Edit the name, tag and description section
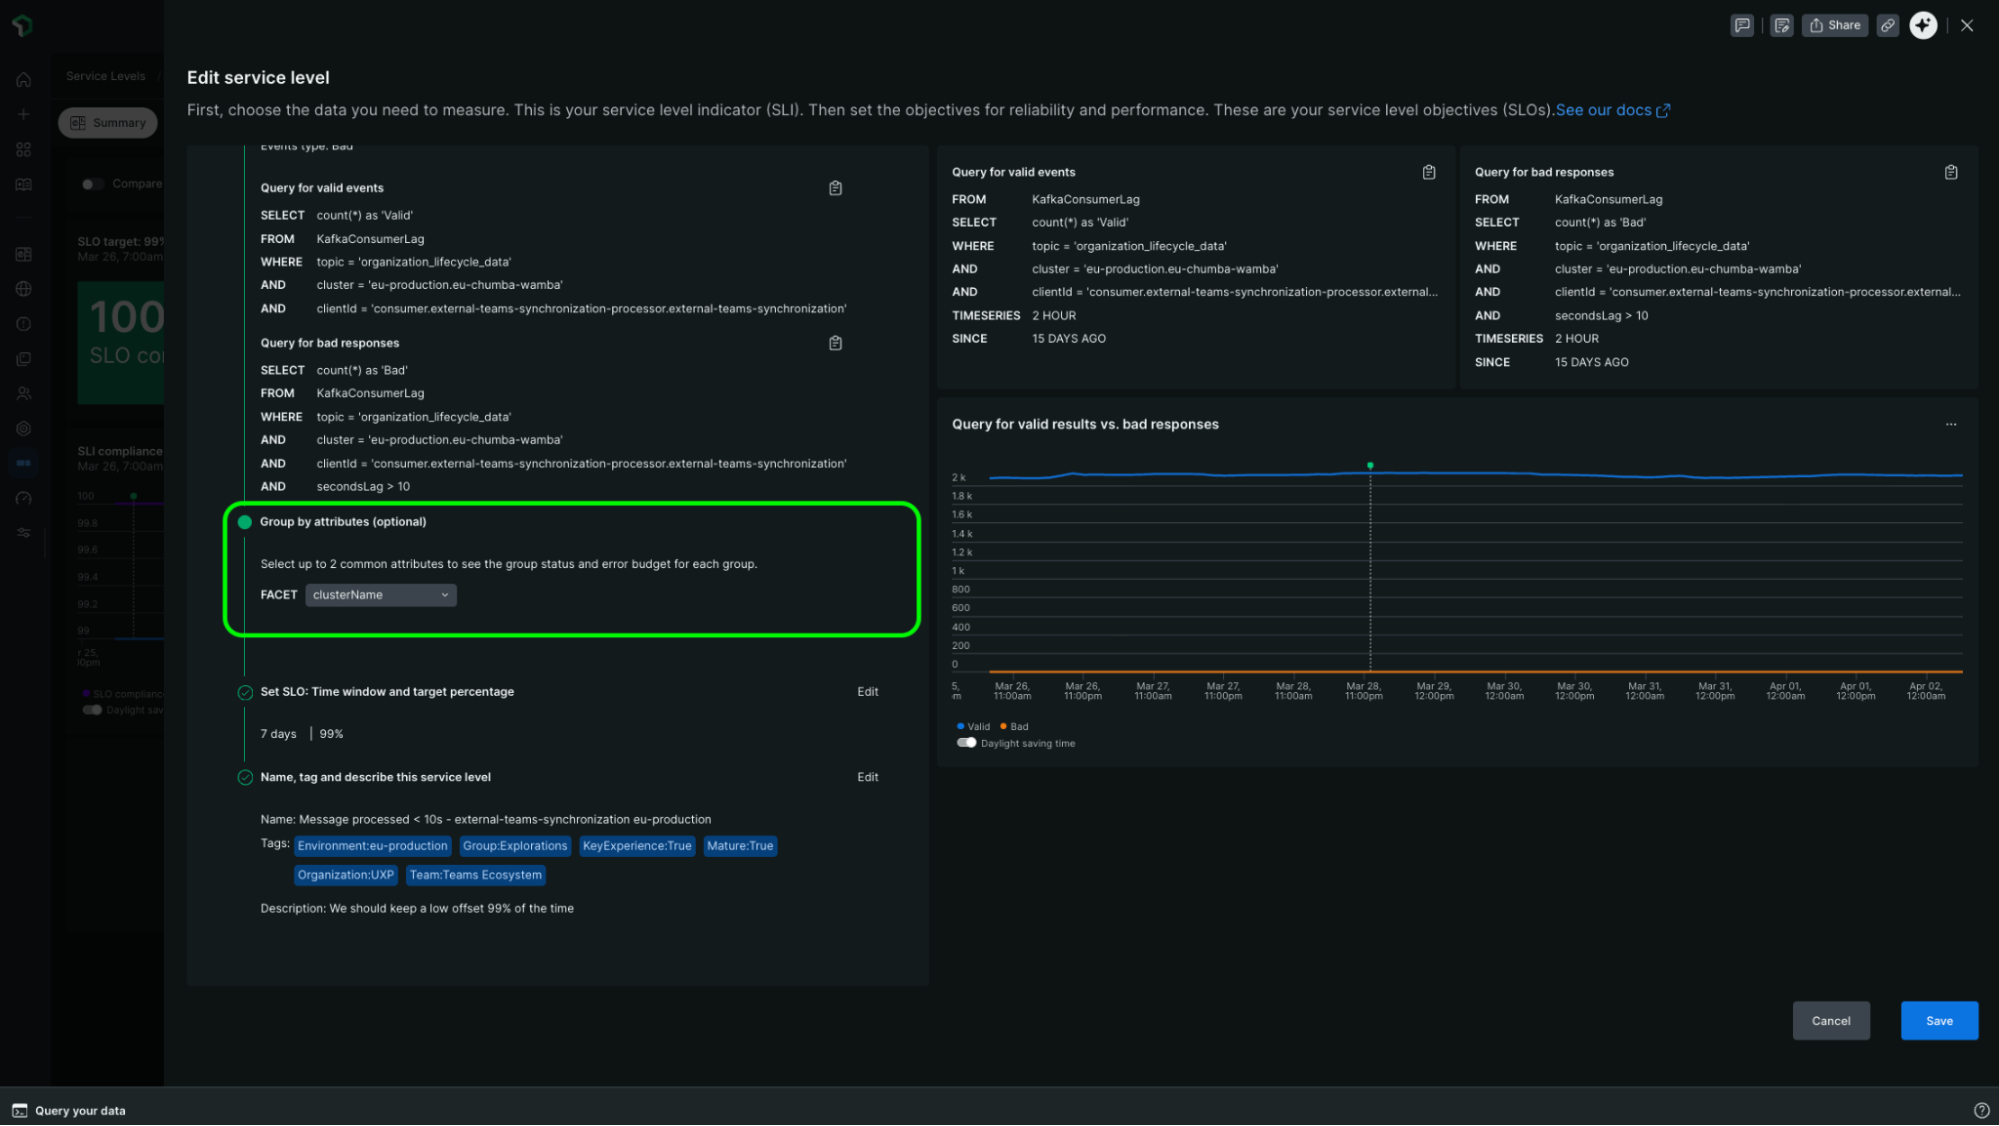Screen dimensions: 1999x1126 tap(867, 777)
